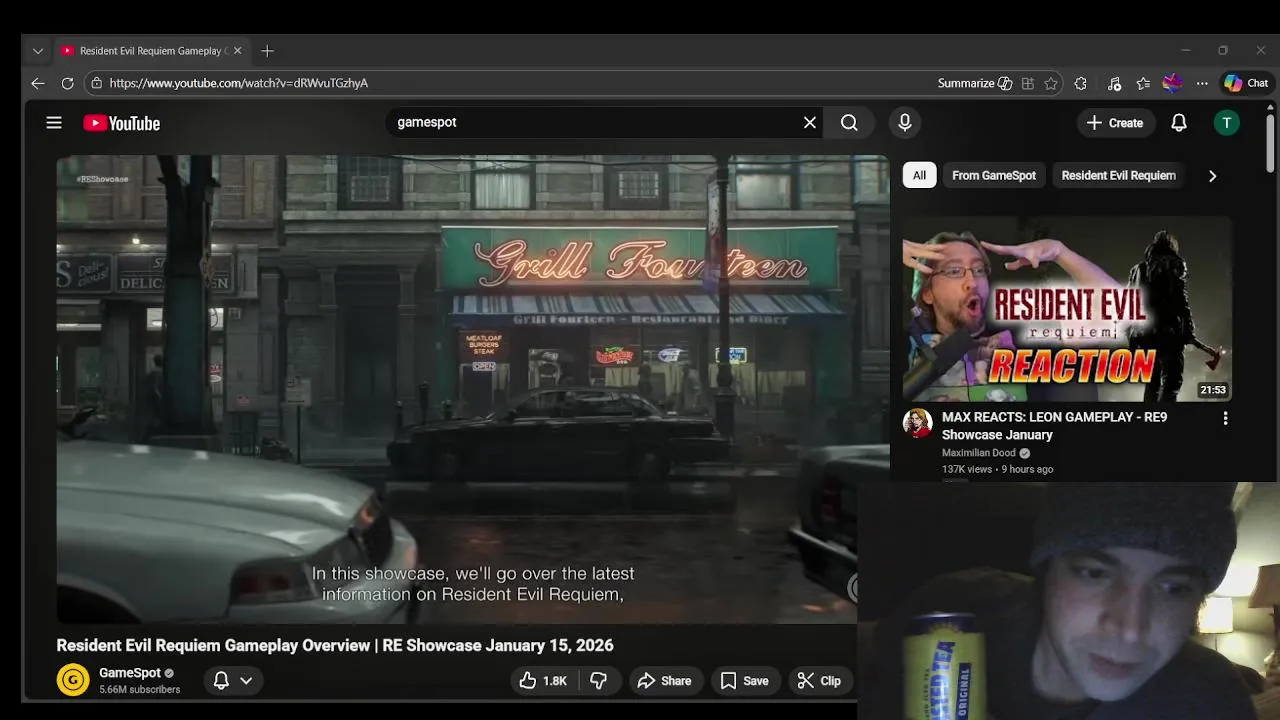Viewport: 1280px width, 720px height.
Task: Visit Maximilian Dood channel name link
Action: [x=978, y=453]
